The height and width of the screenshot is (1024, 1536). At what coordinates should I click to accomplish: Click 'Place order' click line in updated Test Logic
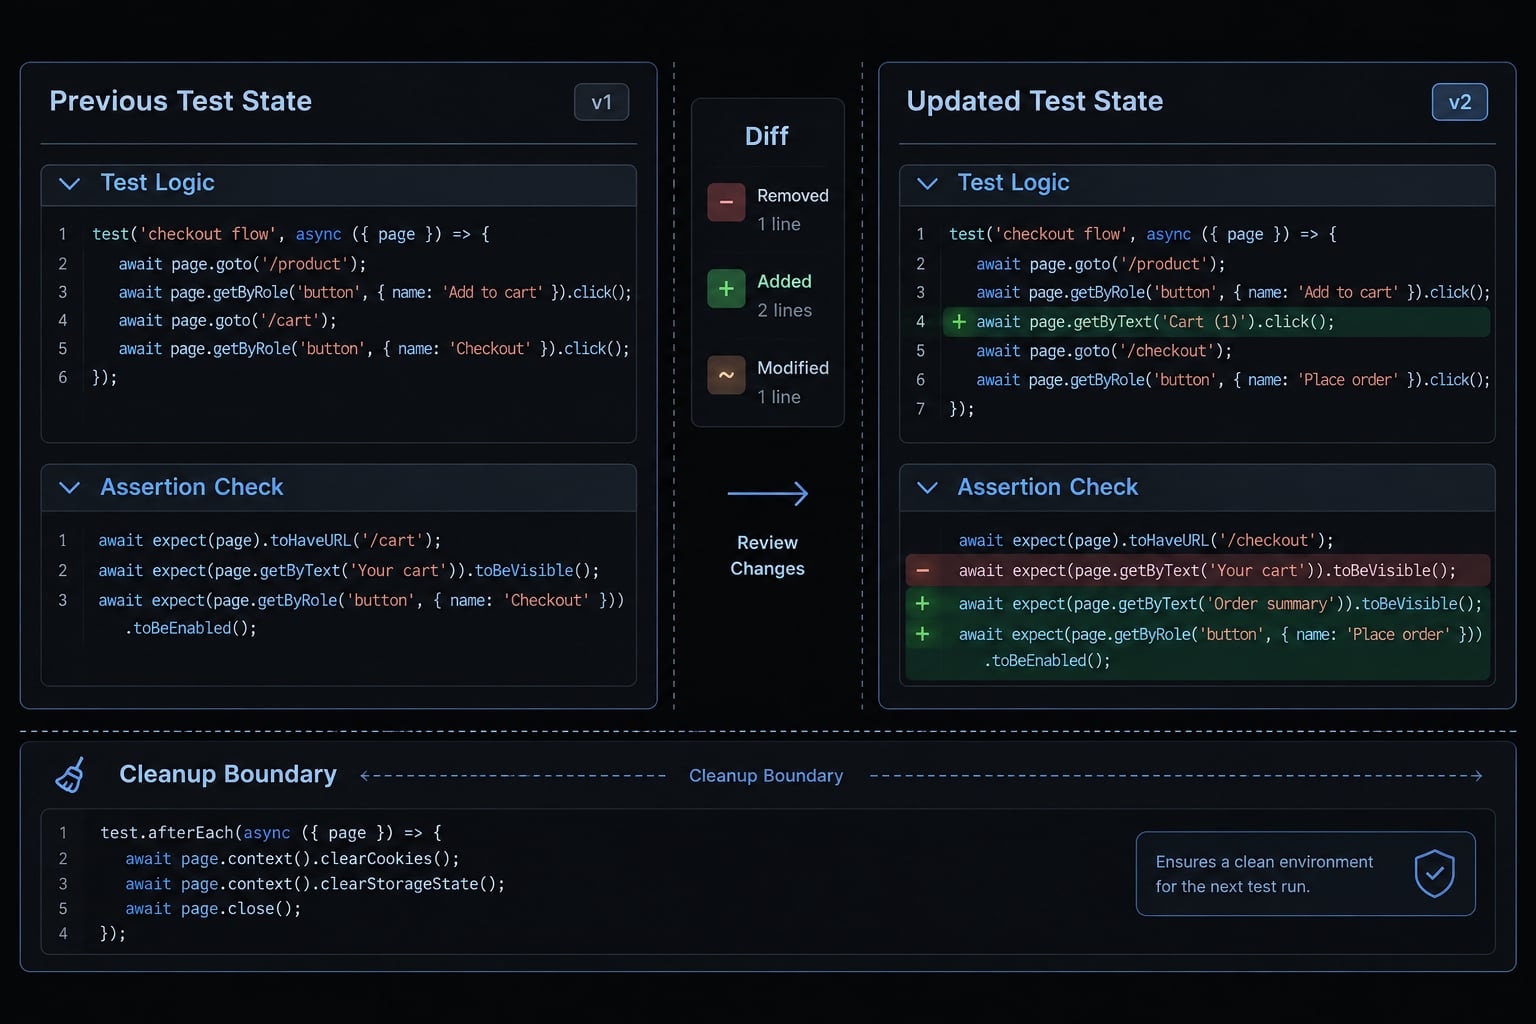tap(1233, 379)
